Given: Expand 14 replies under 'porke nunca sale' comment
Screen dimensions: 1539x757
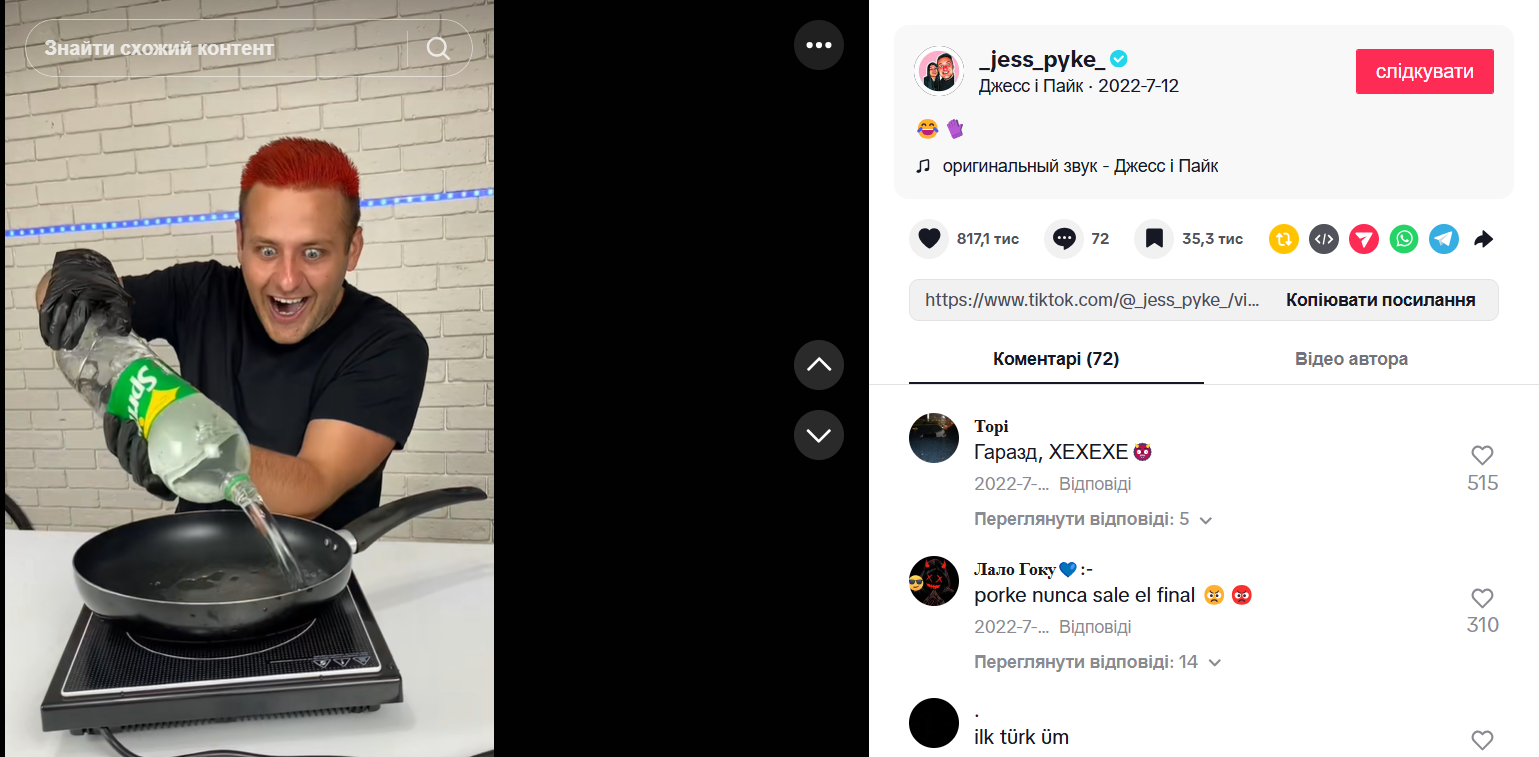Looking at the screenshot, I should [1097, 662].
